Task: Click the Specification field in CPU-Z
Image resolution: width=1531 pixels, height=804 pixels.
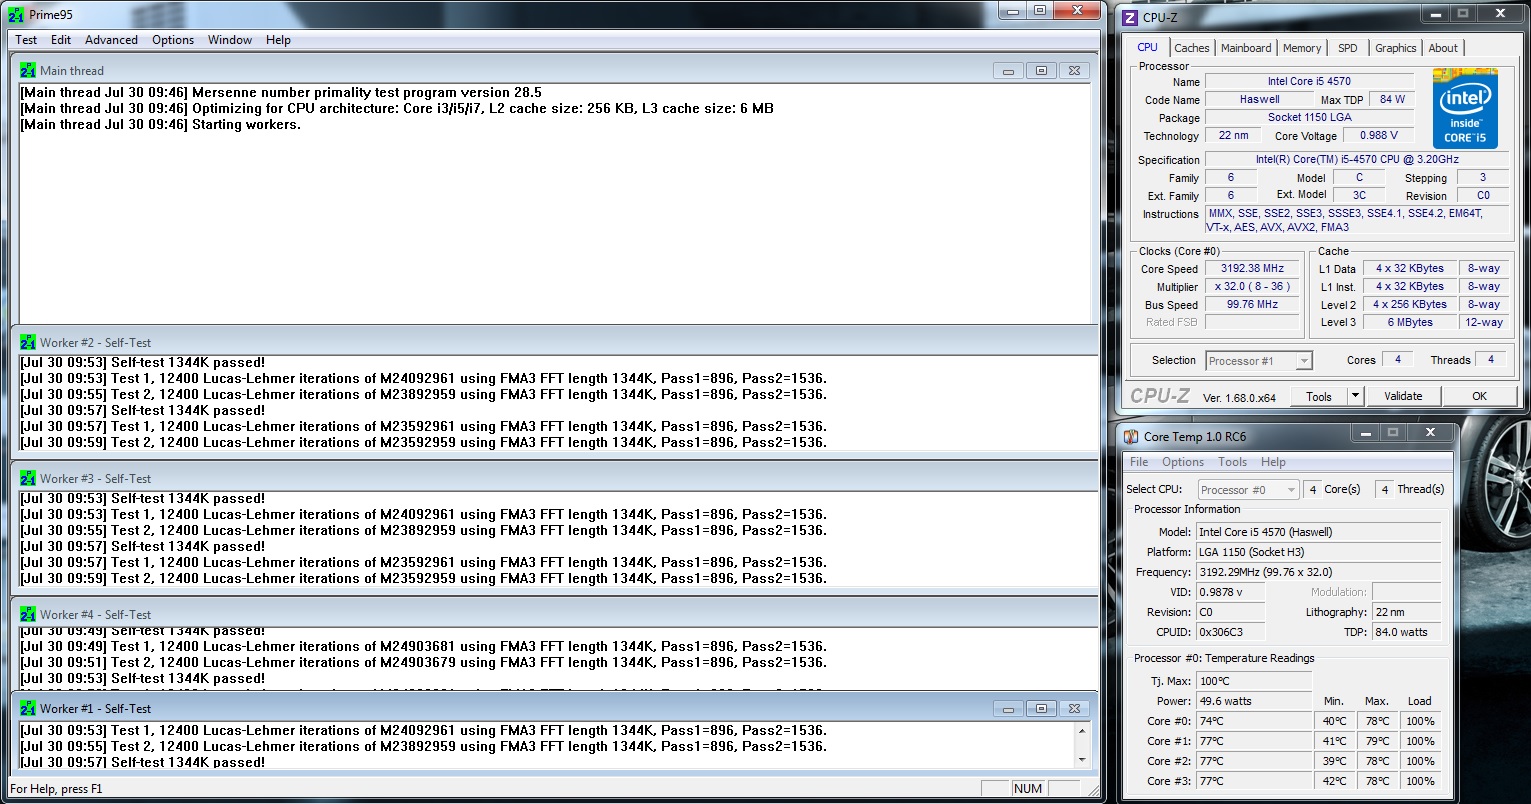Action: point(1357,159)
